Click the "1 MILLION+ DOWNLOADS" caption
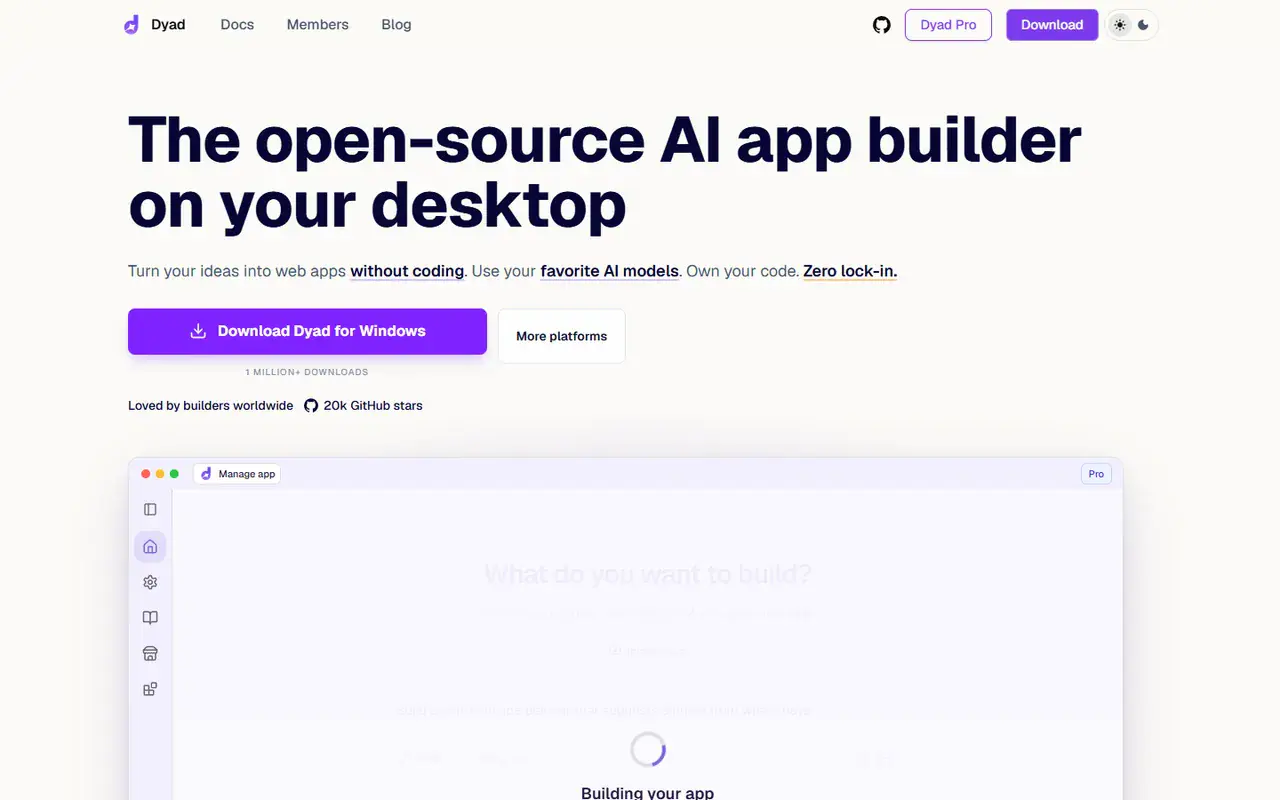 coord(307,372)
